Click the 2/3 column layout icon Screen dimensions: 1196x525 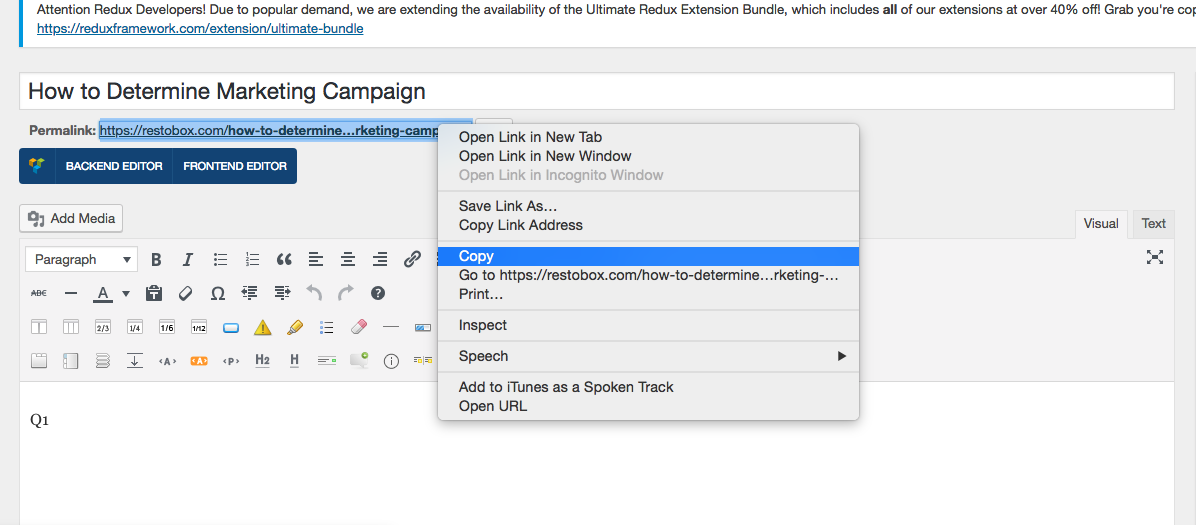pos(103,327)
